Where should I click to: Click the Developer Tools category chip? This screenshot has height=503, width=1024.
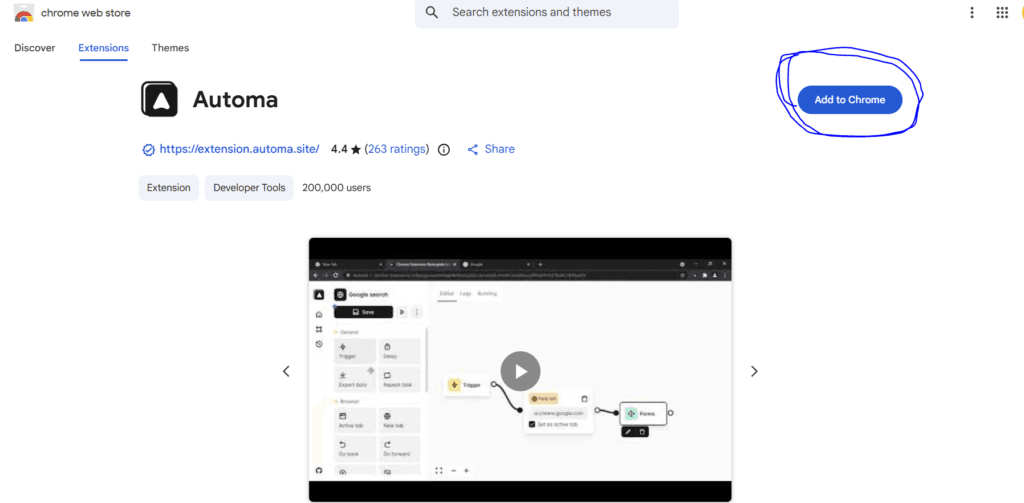pyautogui.click(x=249, y=188)
